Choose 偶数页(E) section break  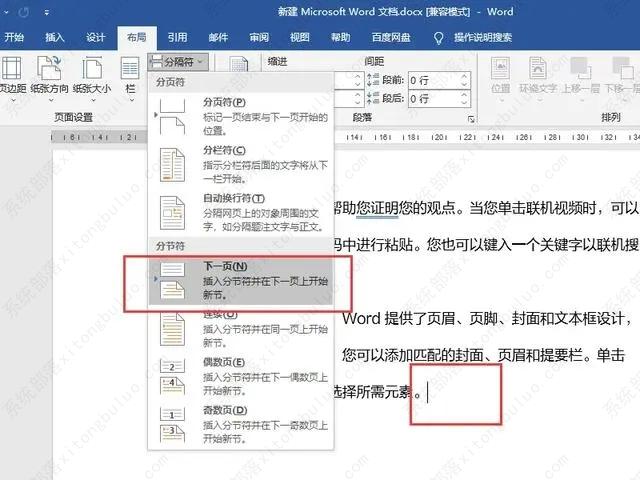click(x=241, y=376)
